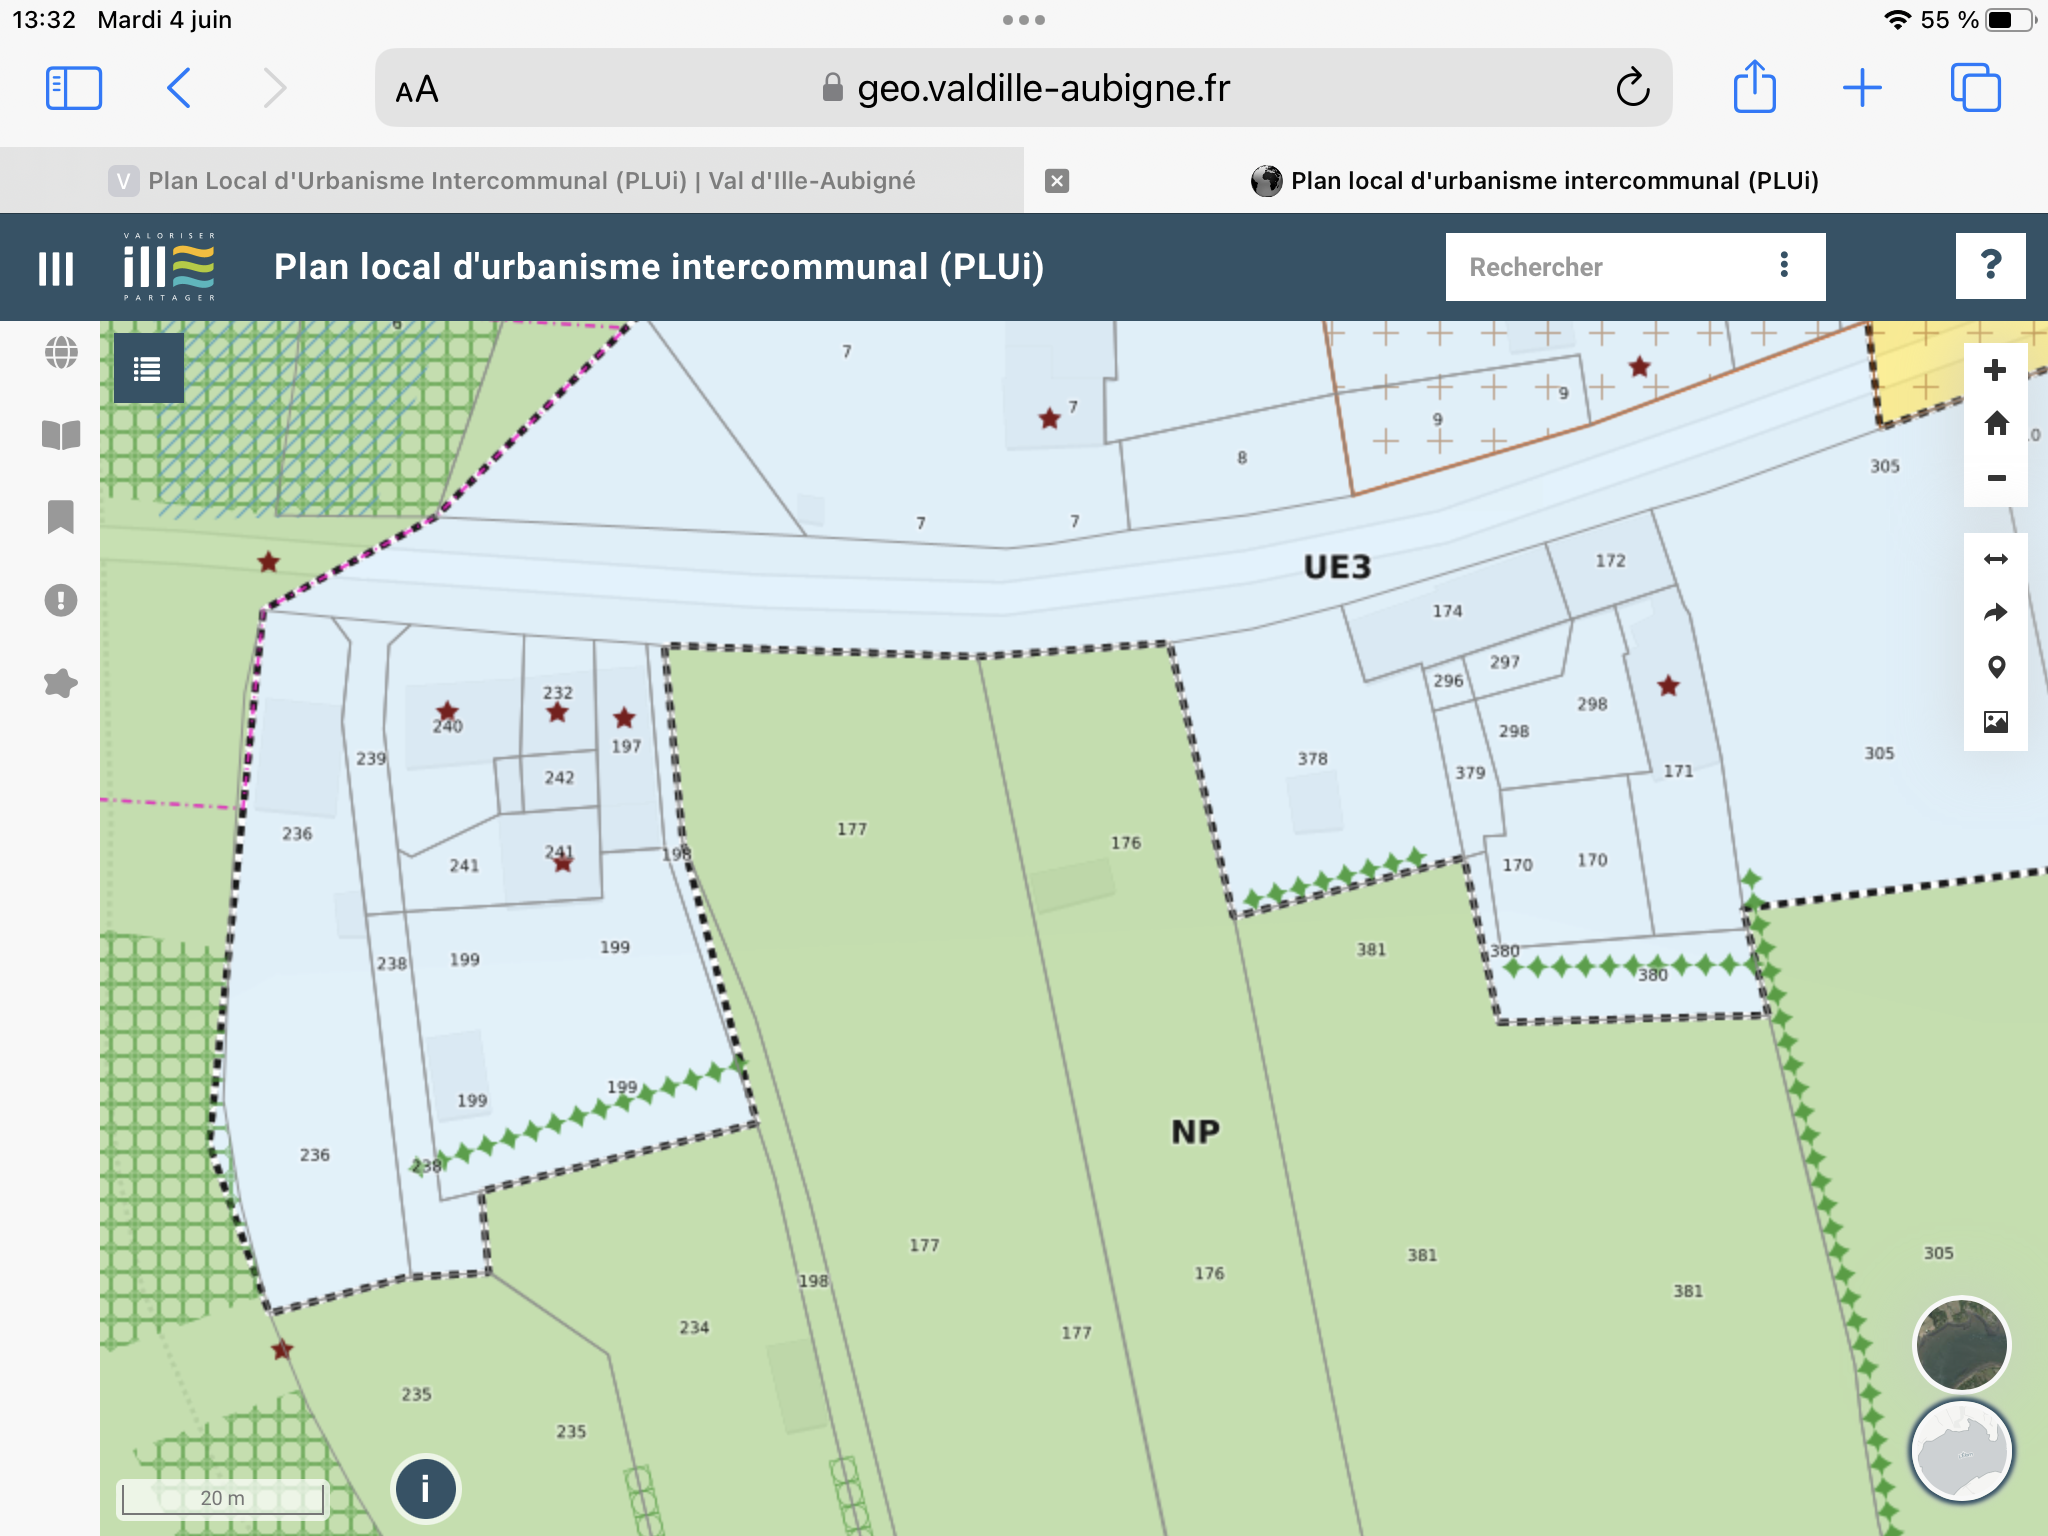
Task: Switch to Val d'Ille-Aubigné PLUi tab
Action: (530, 181)
